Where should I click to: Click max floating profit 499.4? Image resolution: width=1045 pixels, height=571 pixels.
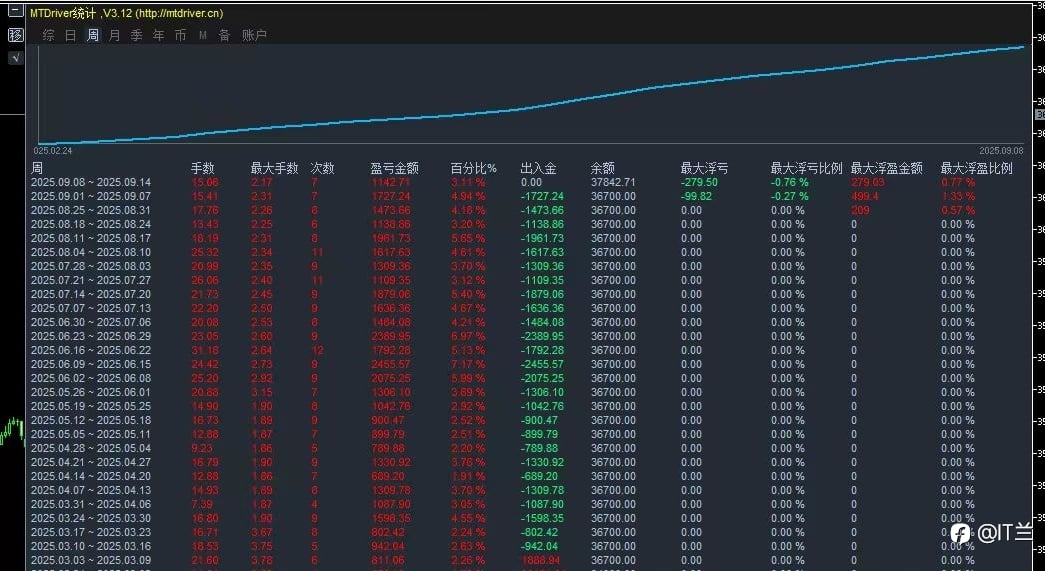tap(864, 197)
